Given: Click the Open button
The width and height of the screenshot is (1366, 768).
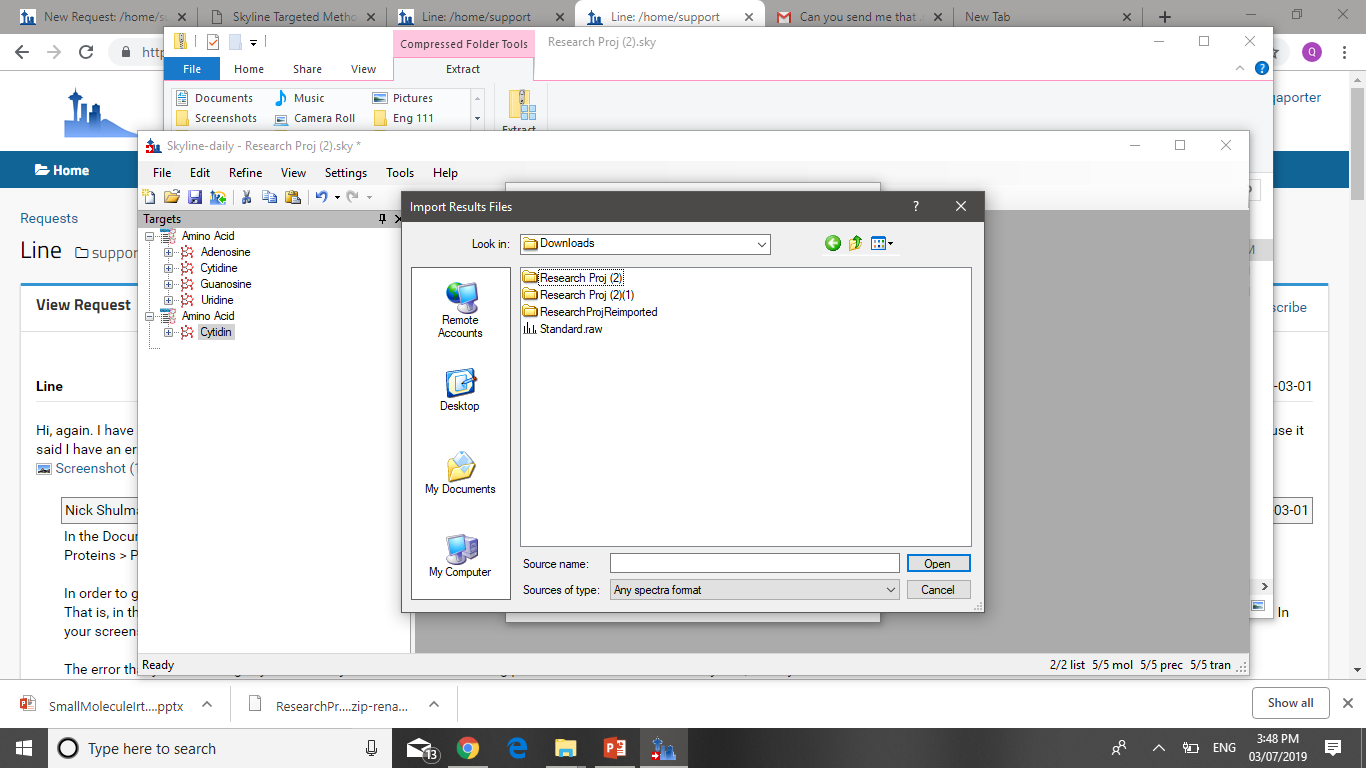Looking at the screenshot, I should [937, 564].
